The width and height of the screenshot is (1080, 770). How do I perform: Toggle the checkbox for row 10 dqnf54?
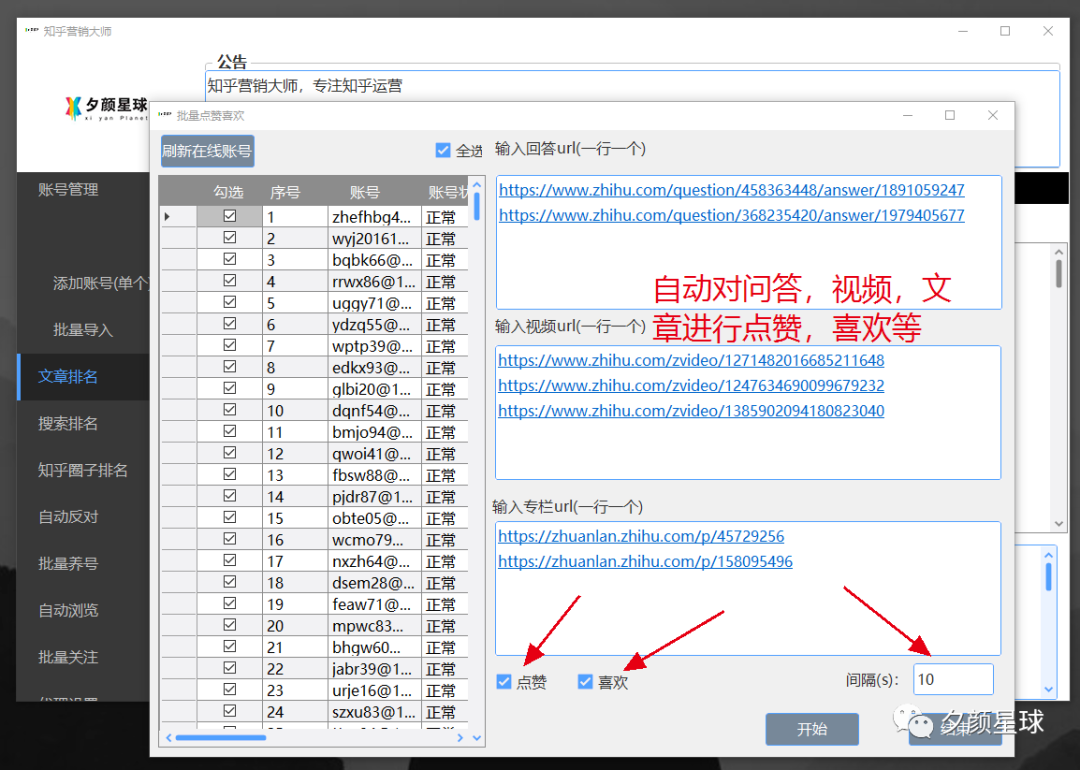(x=229, y=410)
